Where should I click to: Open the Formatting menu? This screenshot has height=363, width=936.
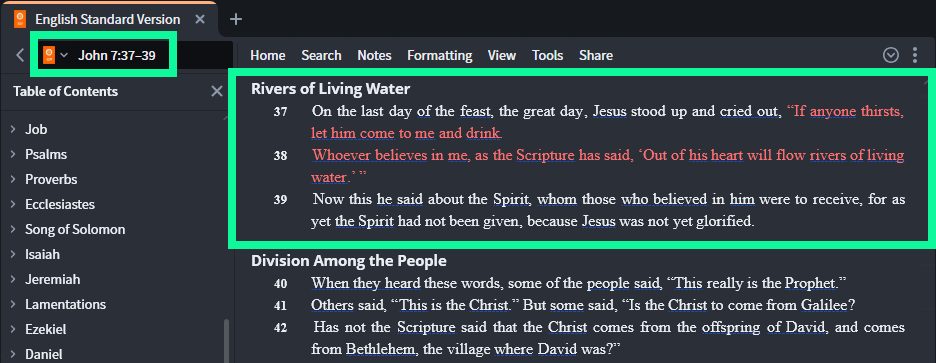[439, 56]
